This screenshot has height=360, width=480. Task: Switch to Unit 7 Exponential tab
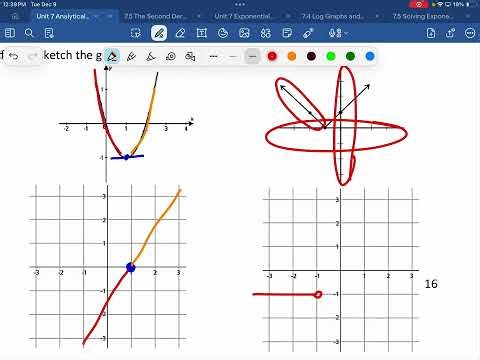[244, 16]
